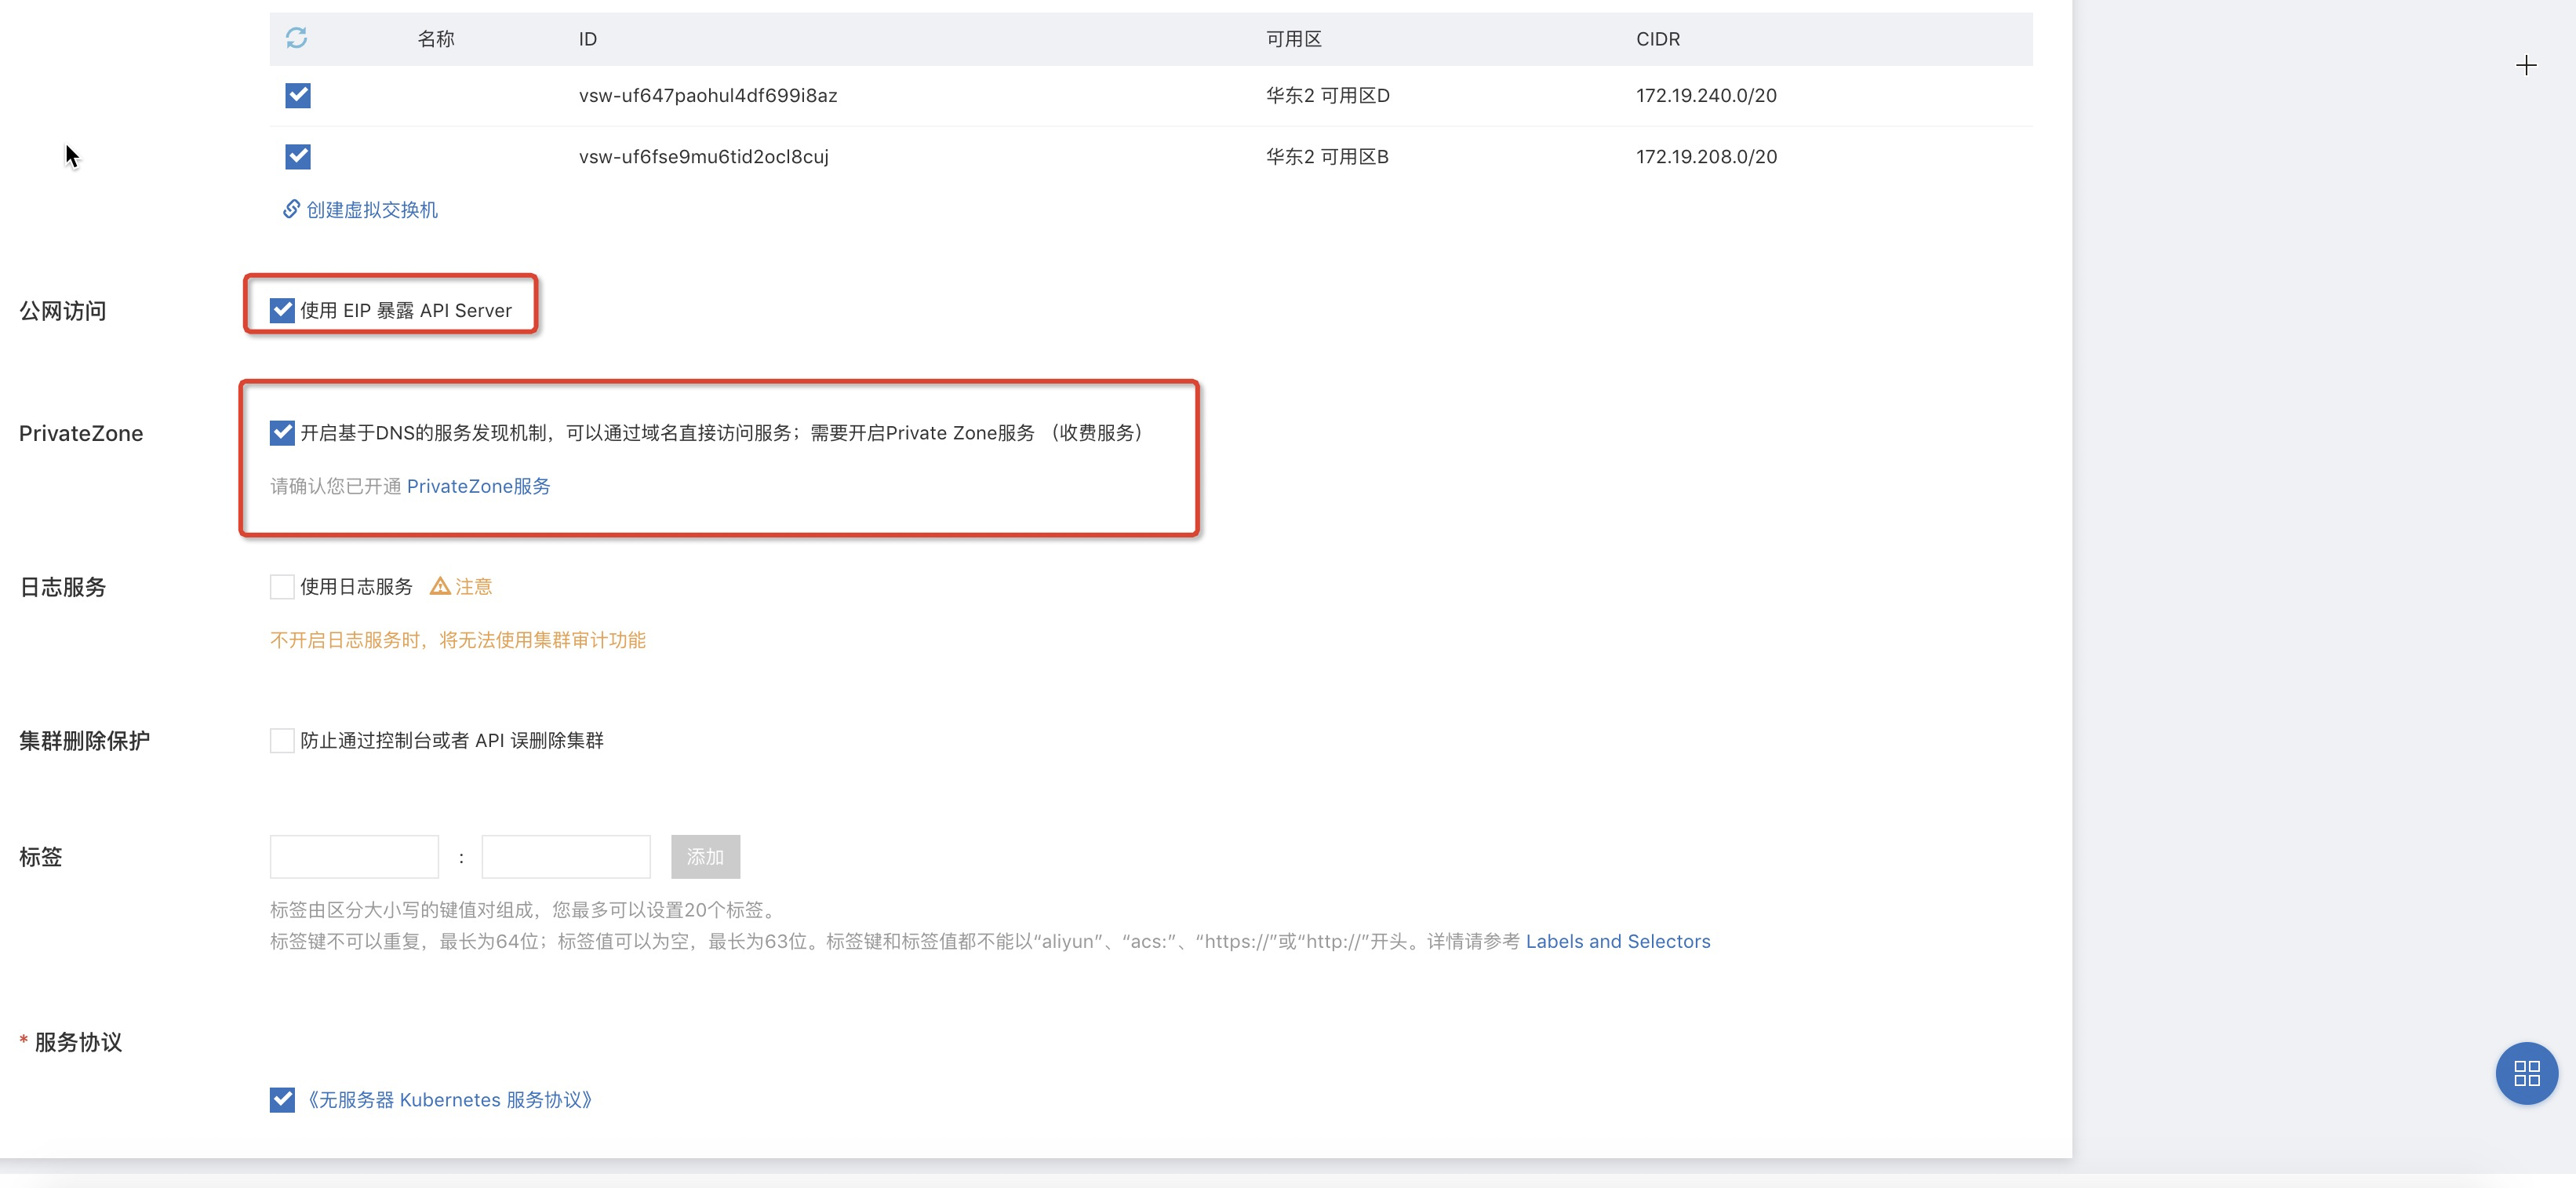The height and width of the screenshot is (1188, 2576).
Task: Click the warning triangle icon next to 注意
Action: [x=440, y=586]
